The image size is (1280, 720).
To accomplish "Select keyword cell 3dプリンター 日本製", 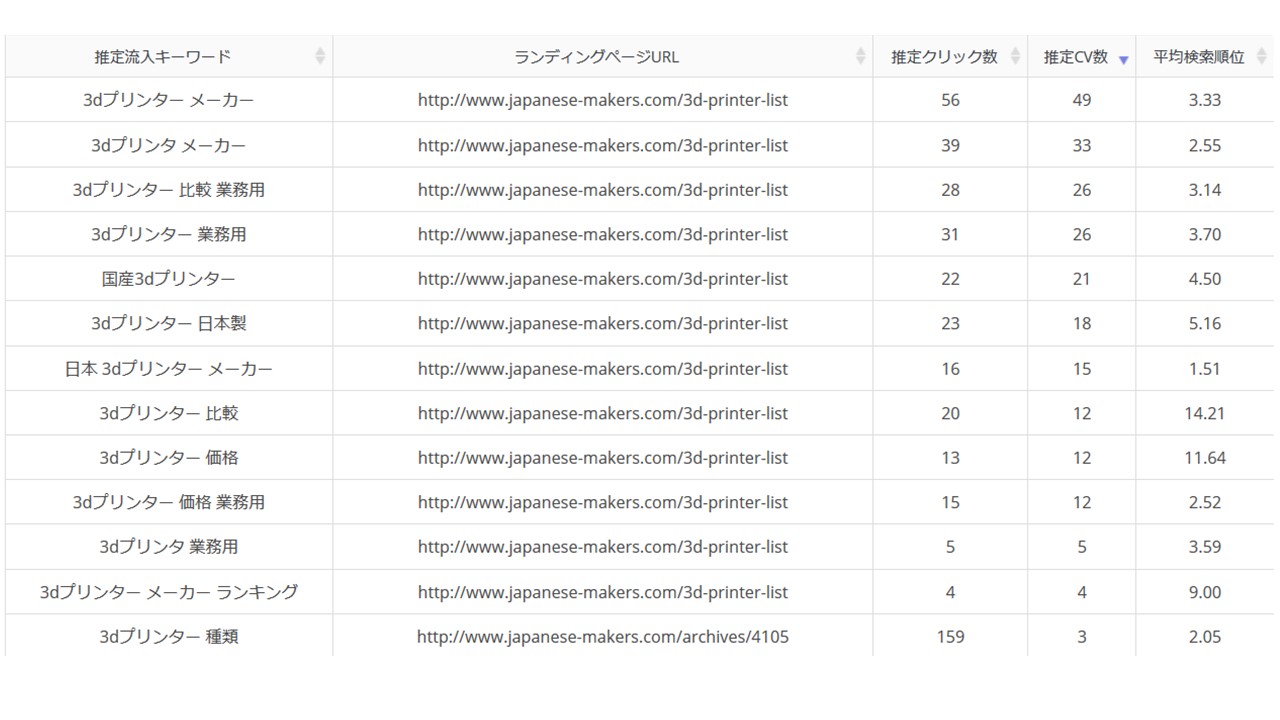I will [x=169, y=323].
